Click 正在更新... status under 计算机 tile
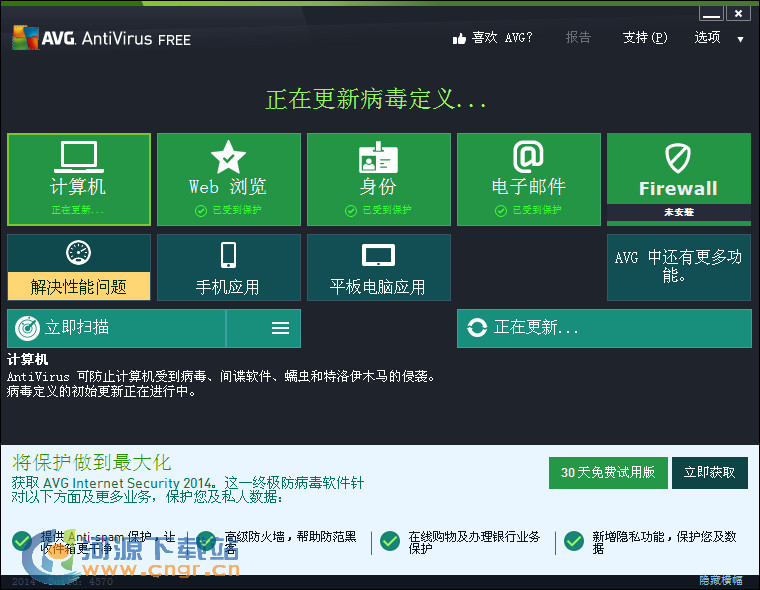Screen dimensions: 760x590 click(78, 210)
